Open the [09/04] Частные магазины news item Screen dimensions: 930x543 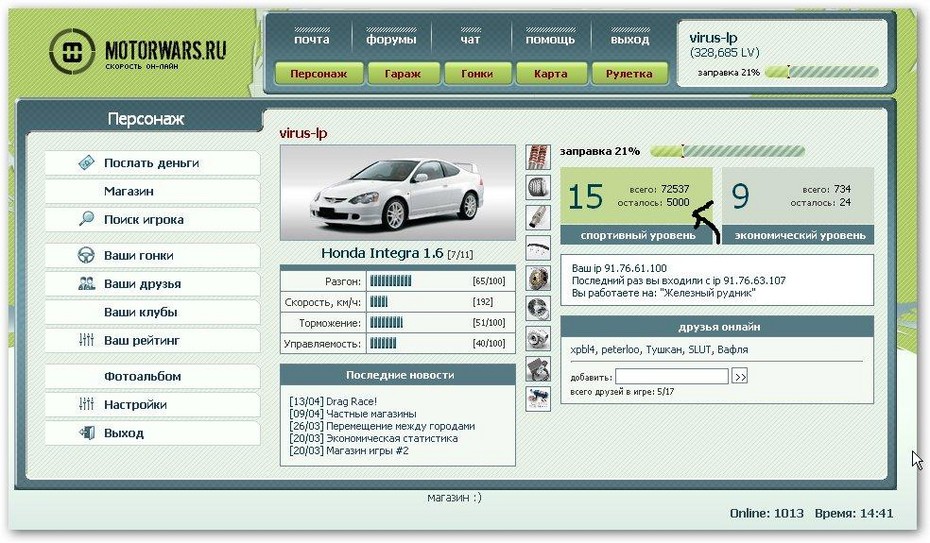[353, 414]
